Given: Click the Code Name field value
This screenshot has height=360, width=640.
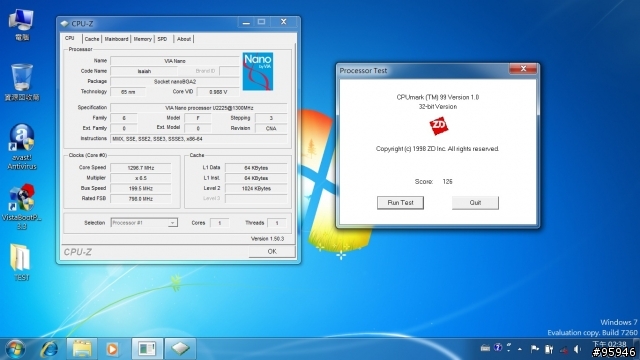Looking at the screenshot, I should coord(144,71).
